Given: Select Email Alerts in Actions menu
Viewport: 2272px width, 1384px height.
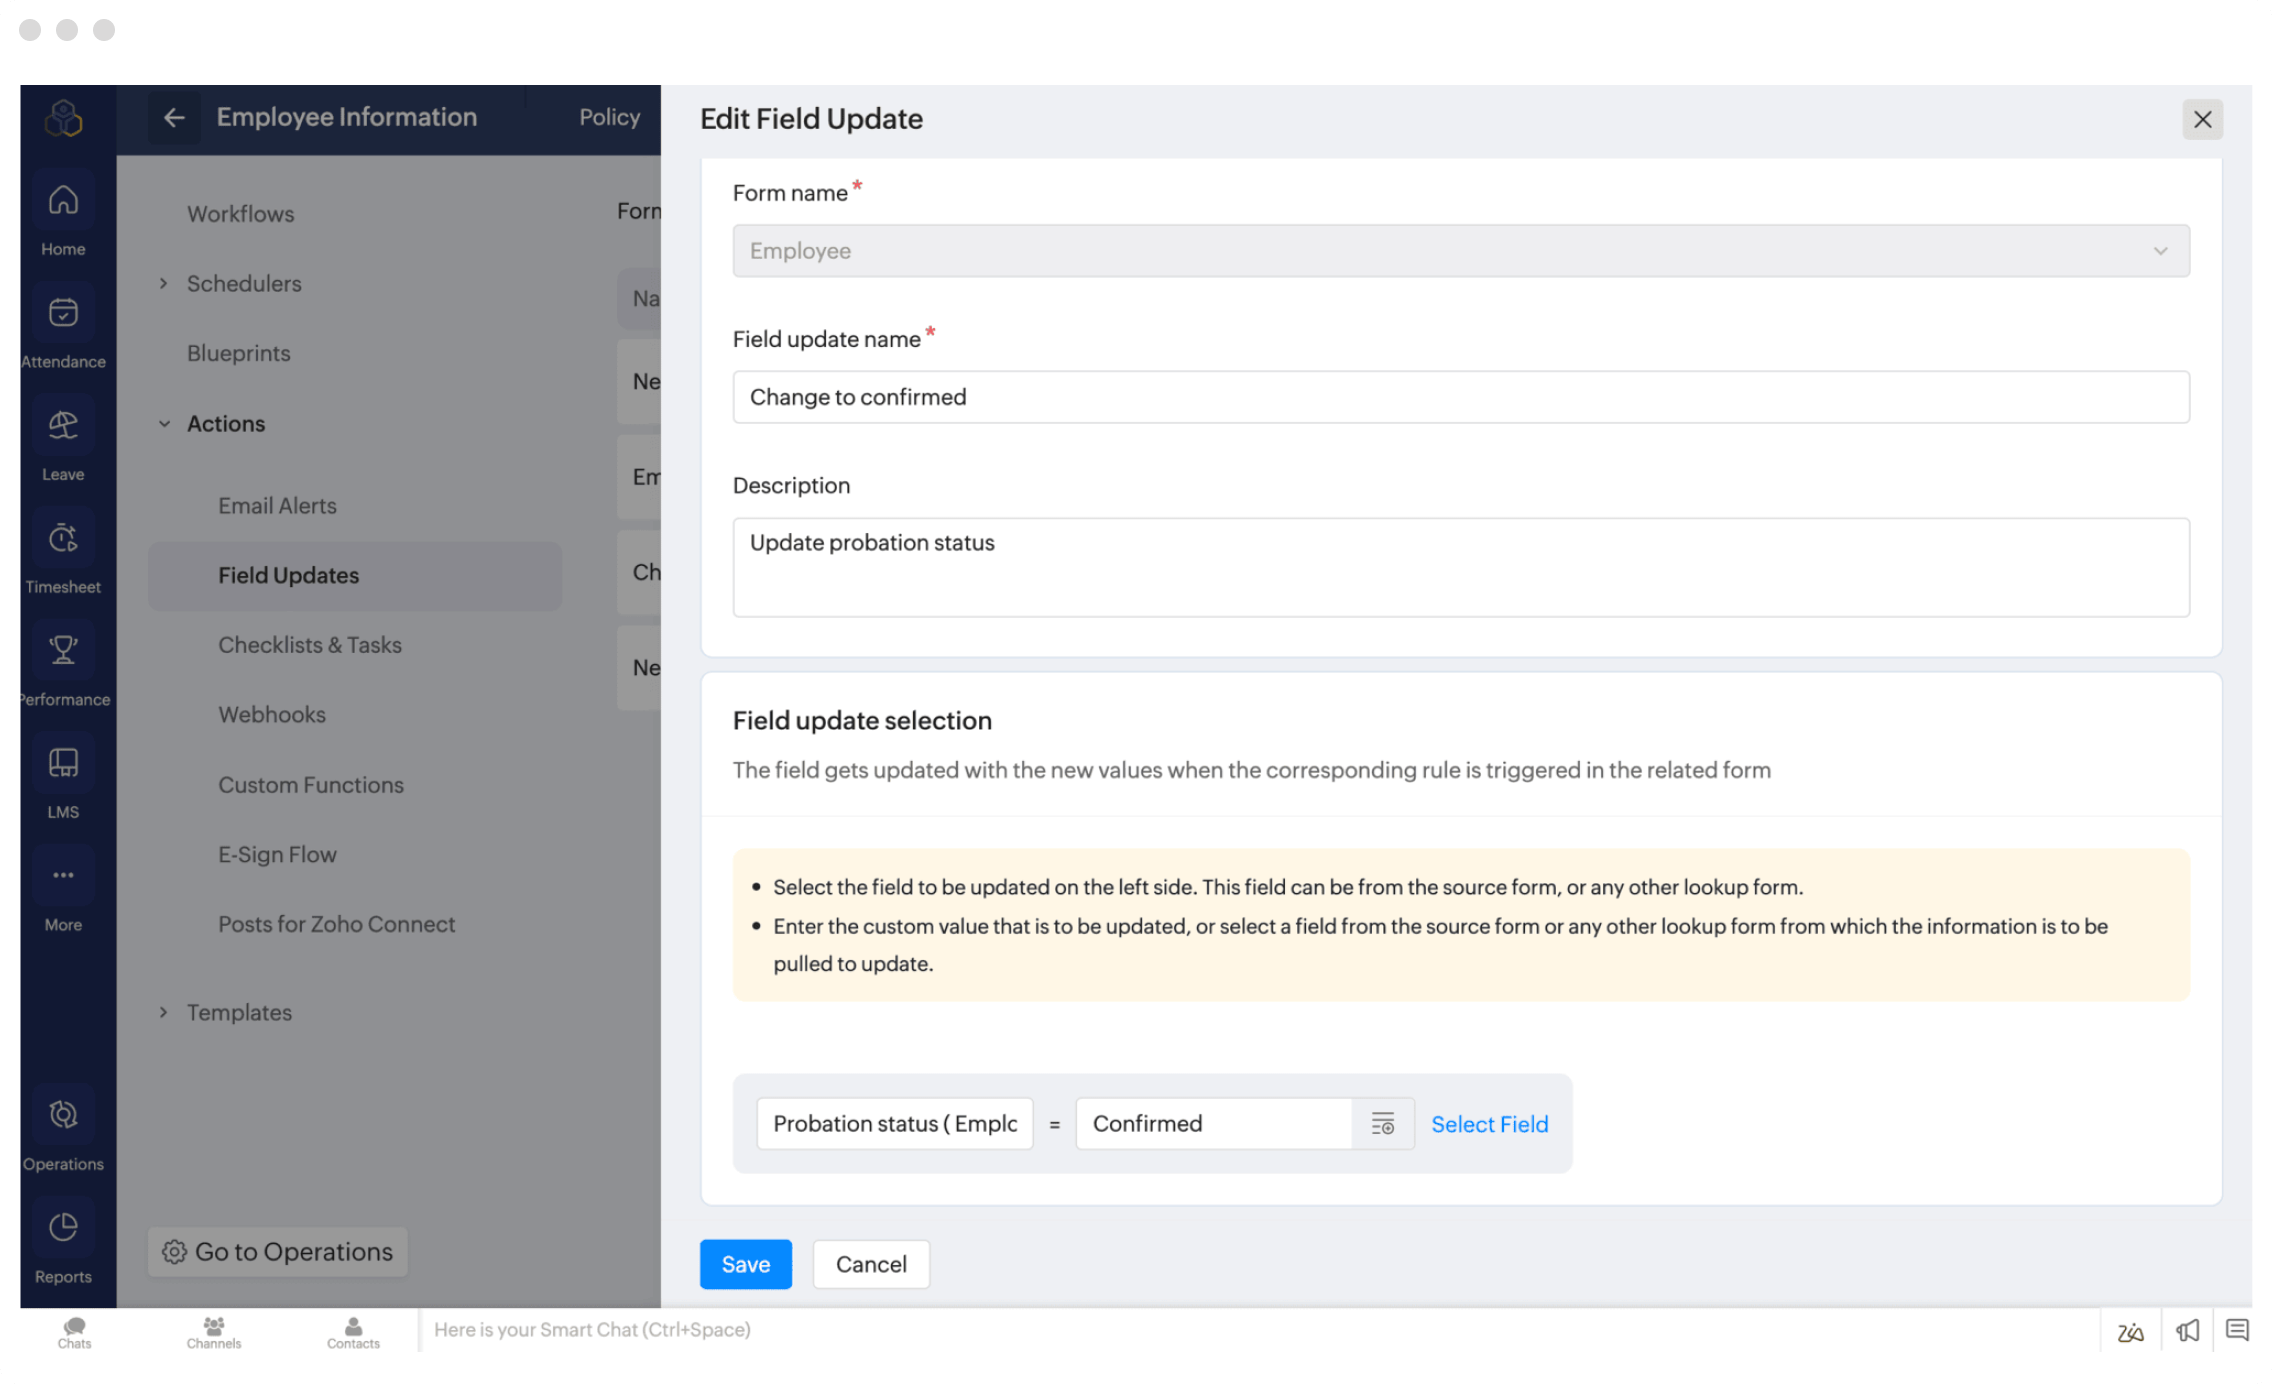Looking at the screenshot, I should point(277,506).
